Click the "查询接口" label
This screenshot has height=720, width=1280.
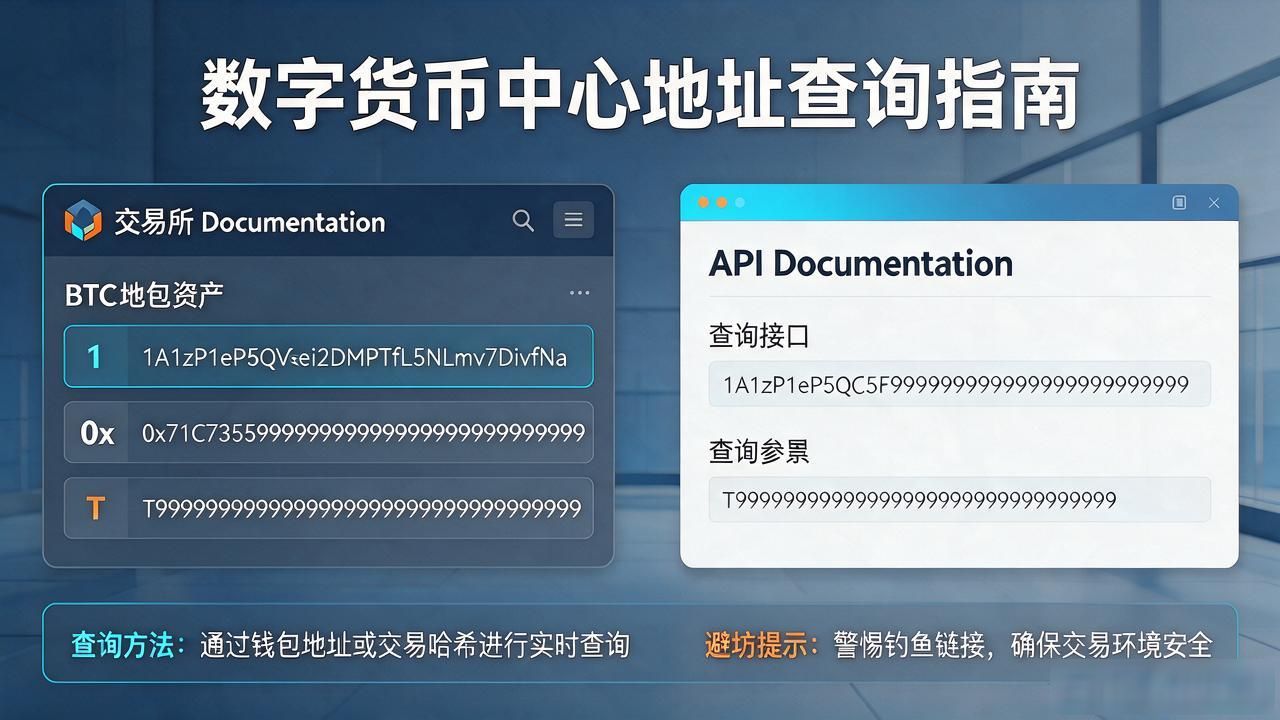point(759,337)
